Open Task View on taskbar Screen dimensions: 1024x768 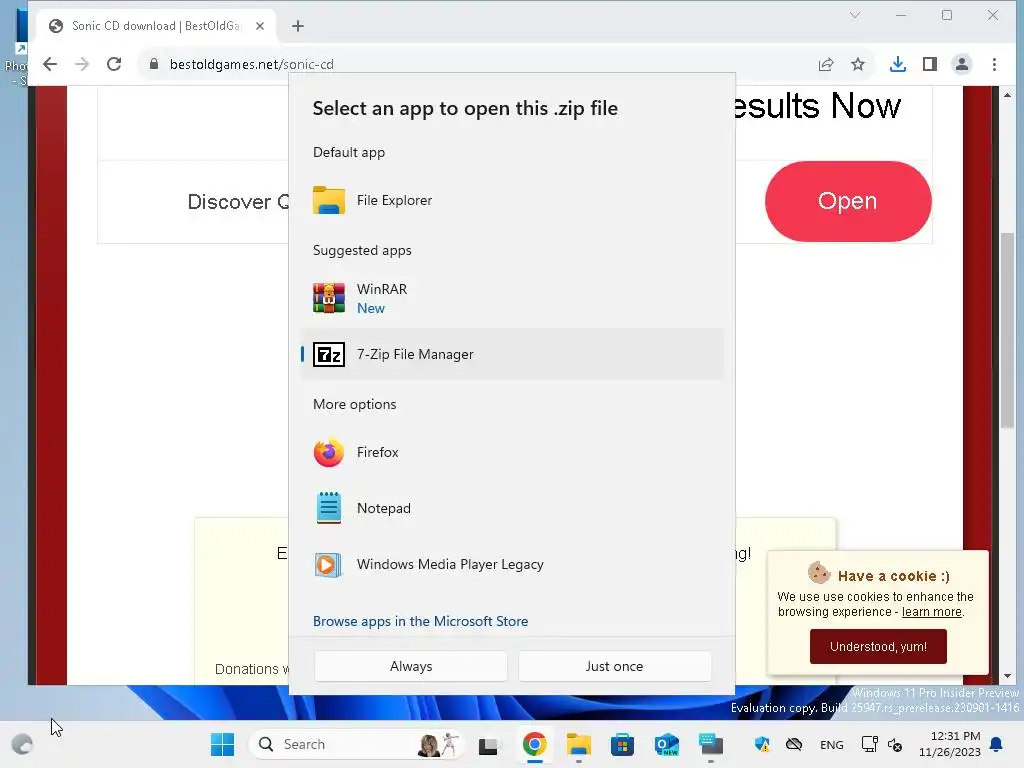click(488, 744)
